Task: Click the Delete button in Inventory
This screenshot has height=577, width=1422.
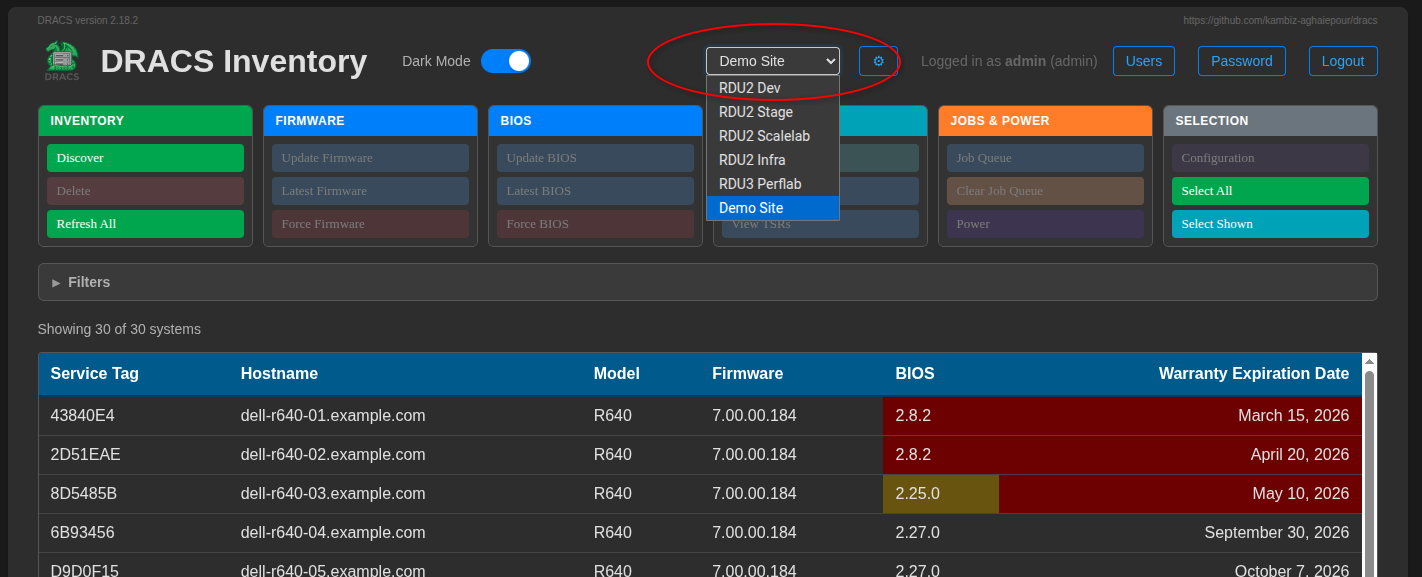Action: pos(145,191)
